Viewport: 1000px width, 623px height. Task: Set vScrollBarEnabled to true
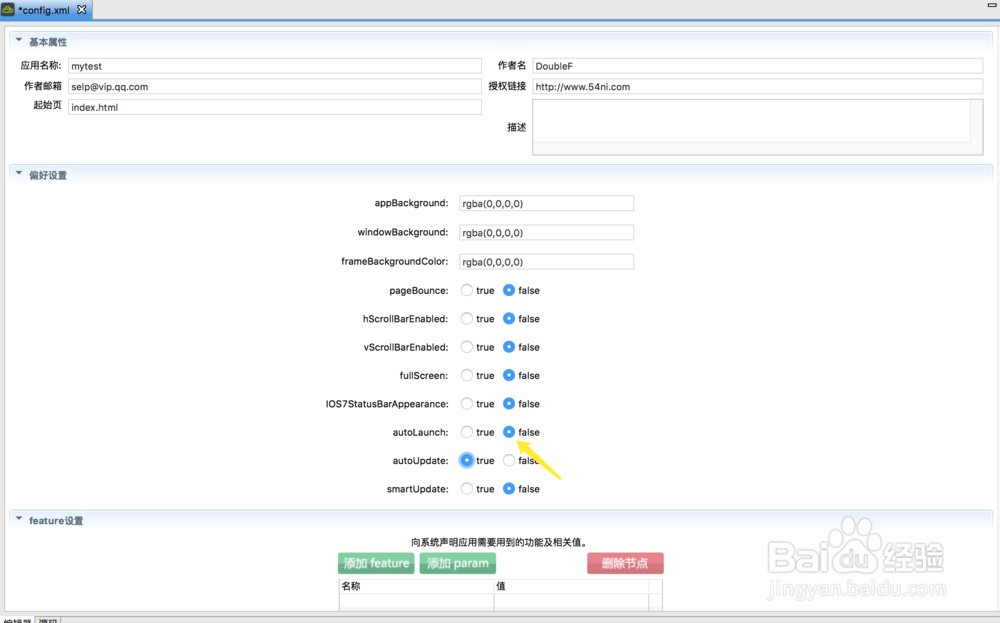pyautogui.click(x=467, y=347)
